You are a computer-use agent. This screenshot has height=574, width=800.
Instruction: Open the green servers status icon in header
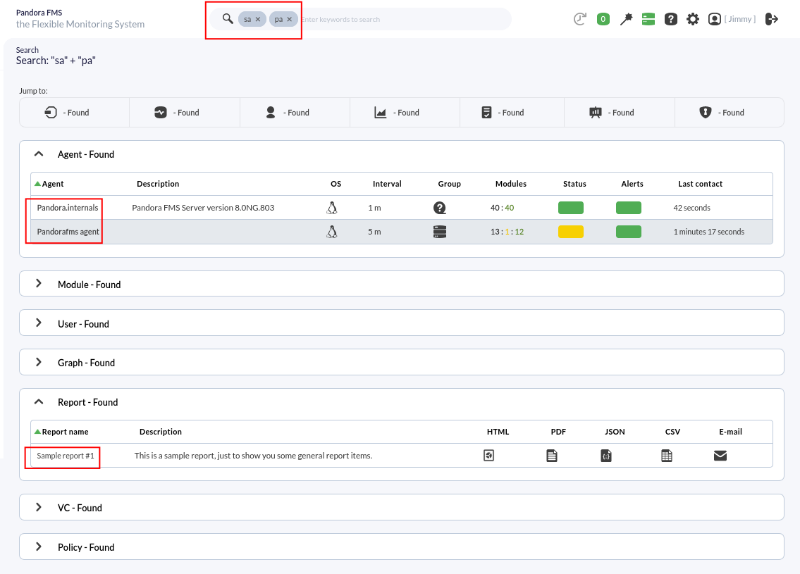(648, 19)
